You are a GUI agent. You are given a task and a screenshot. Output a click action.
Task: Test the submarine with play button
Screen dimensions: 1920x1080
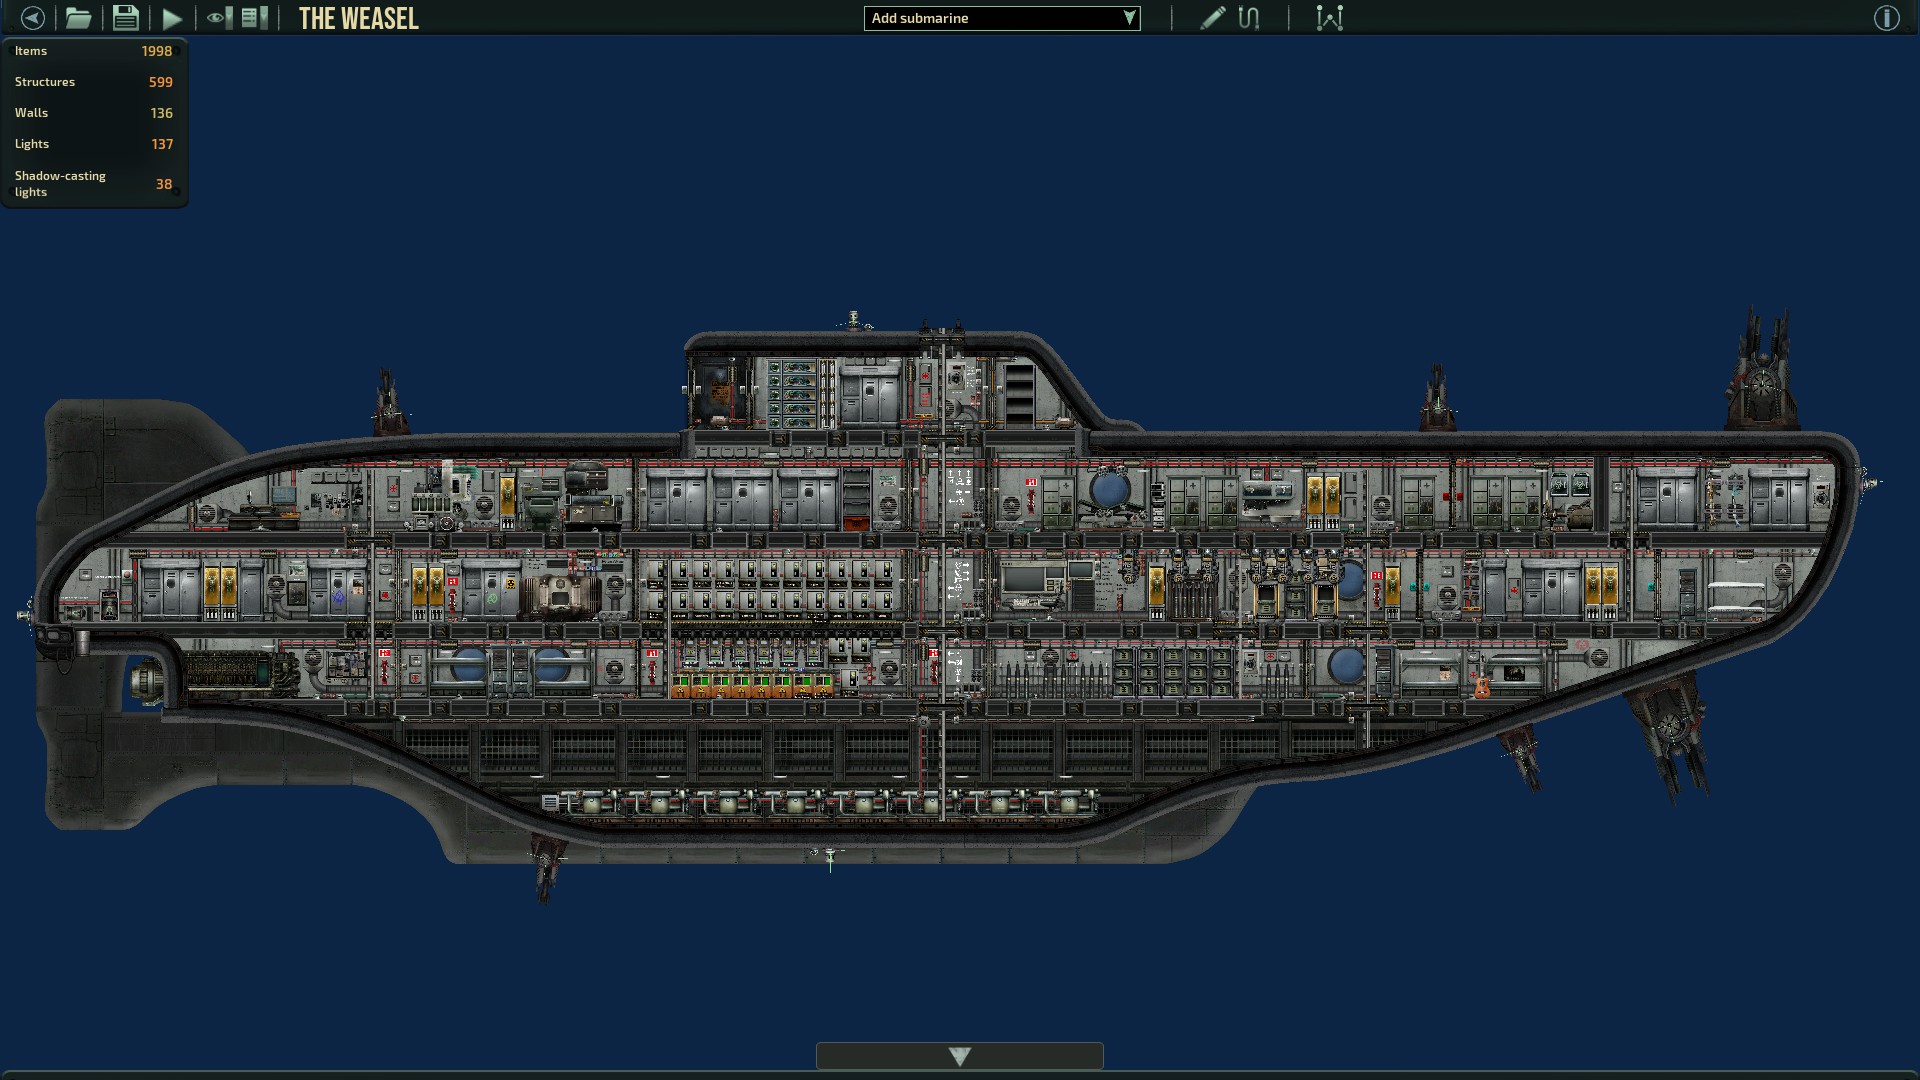[x=172, y=18]
